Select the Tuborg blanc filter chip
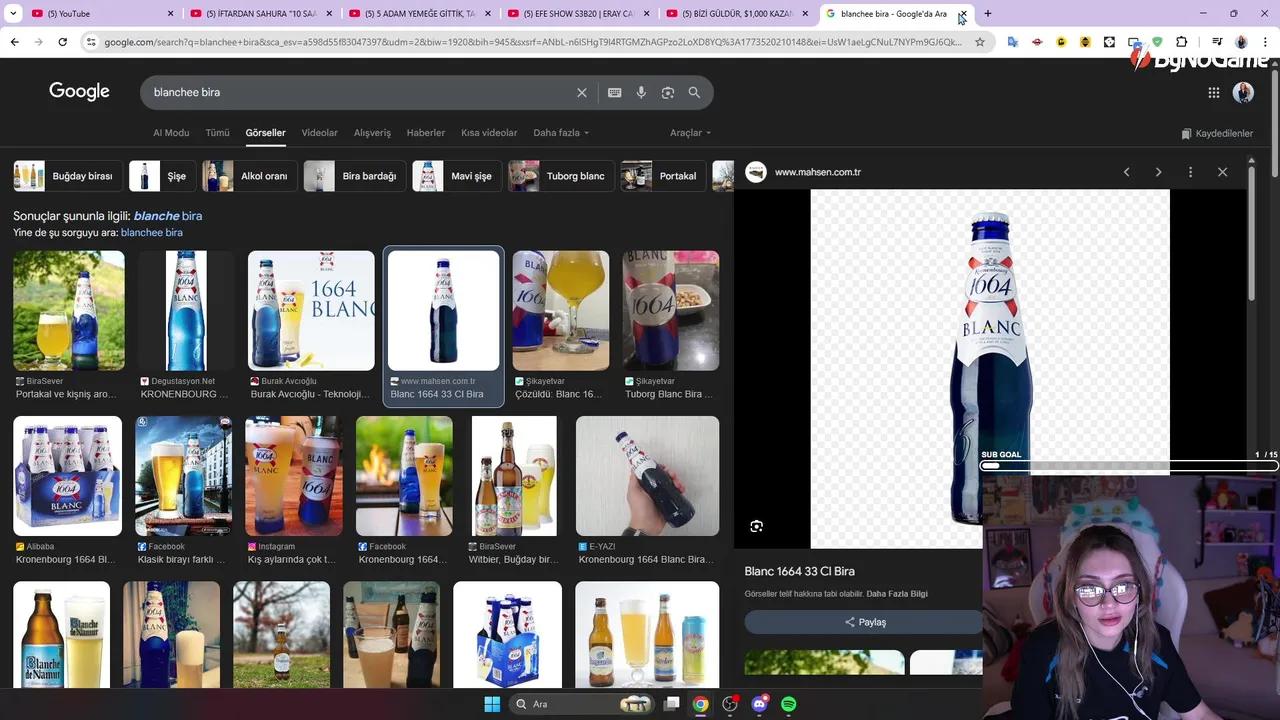Image resolution: width=1280 pixels, height=720 pixels. (x=561, y=176)
